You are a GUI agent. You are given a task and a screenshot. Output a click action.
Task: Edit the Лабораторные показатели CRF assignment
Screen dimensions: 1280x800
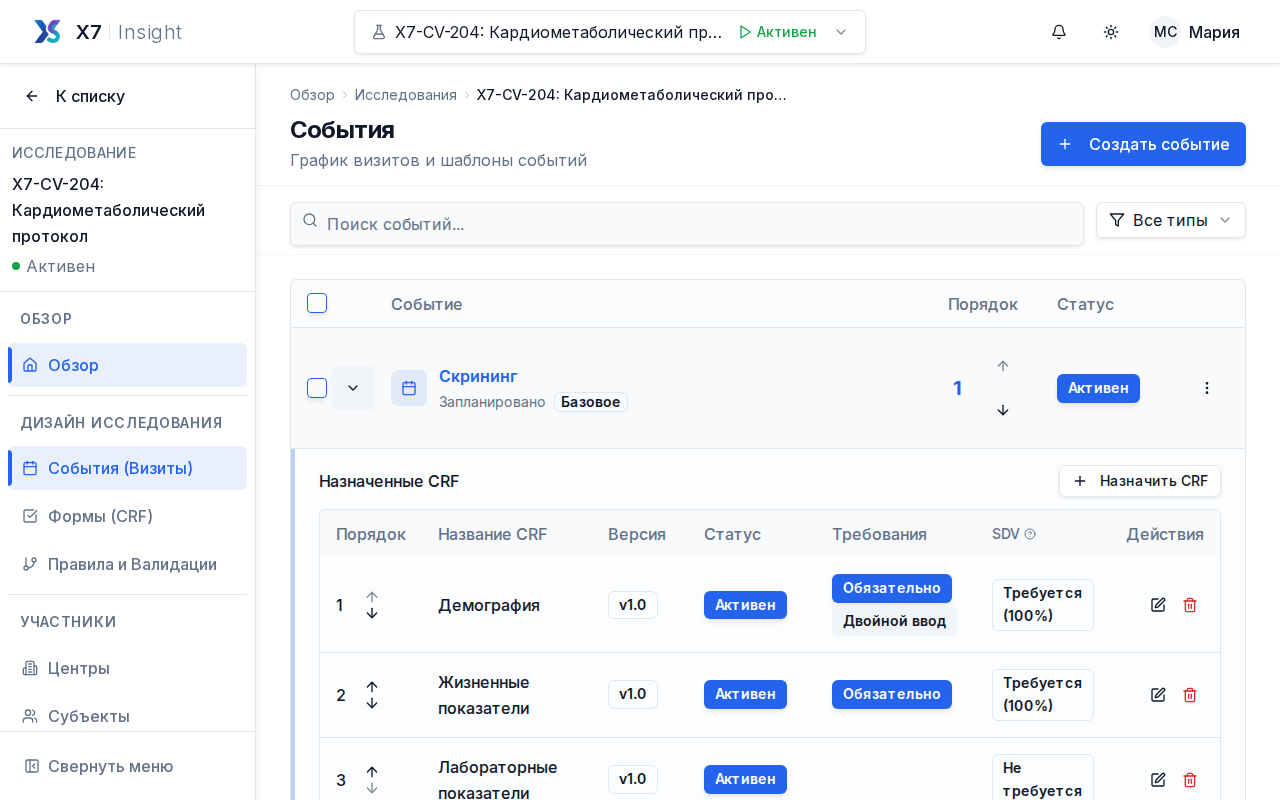[1158, 780]
